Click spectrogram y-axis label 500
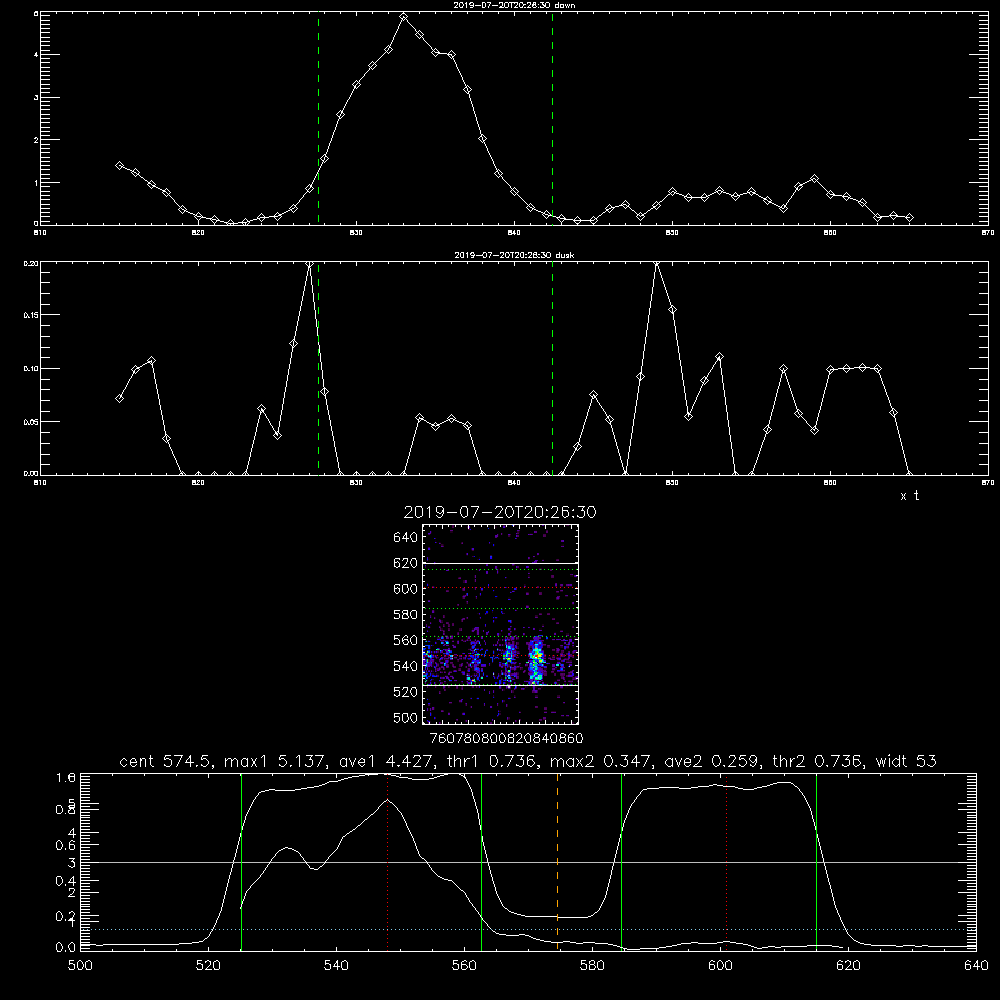1000x1000 pixels. pos(406,717)
